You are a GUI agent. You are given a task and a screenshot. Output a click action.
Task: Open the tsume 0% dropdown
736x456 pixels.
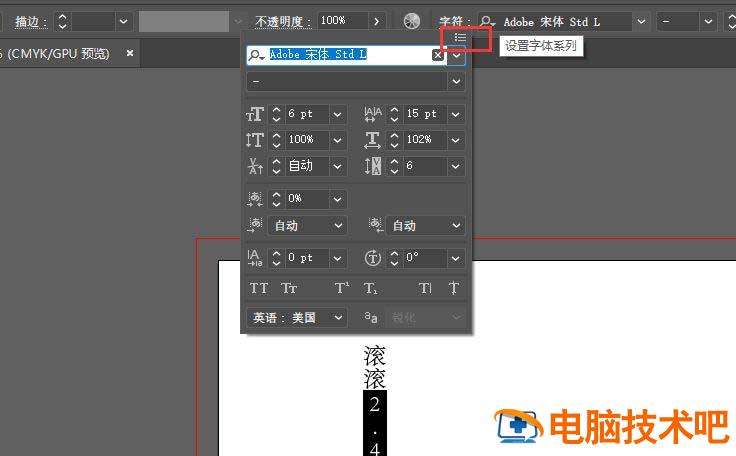point(337,199)
